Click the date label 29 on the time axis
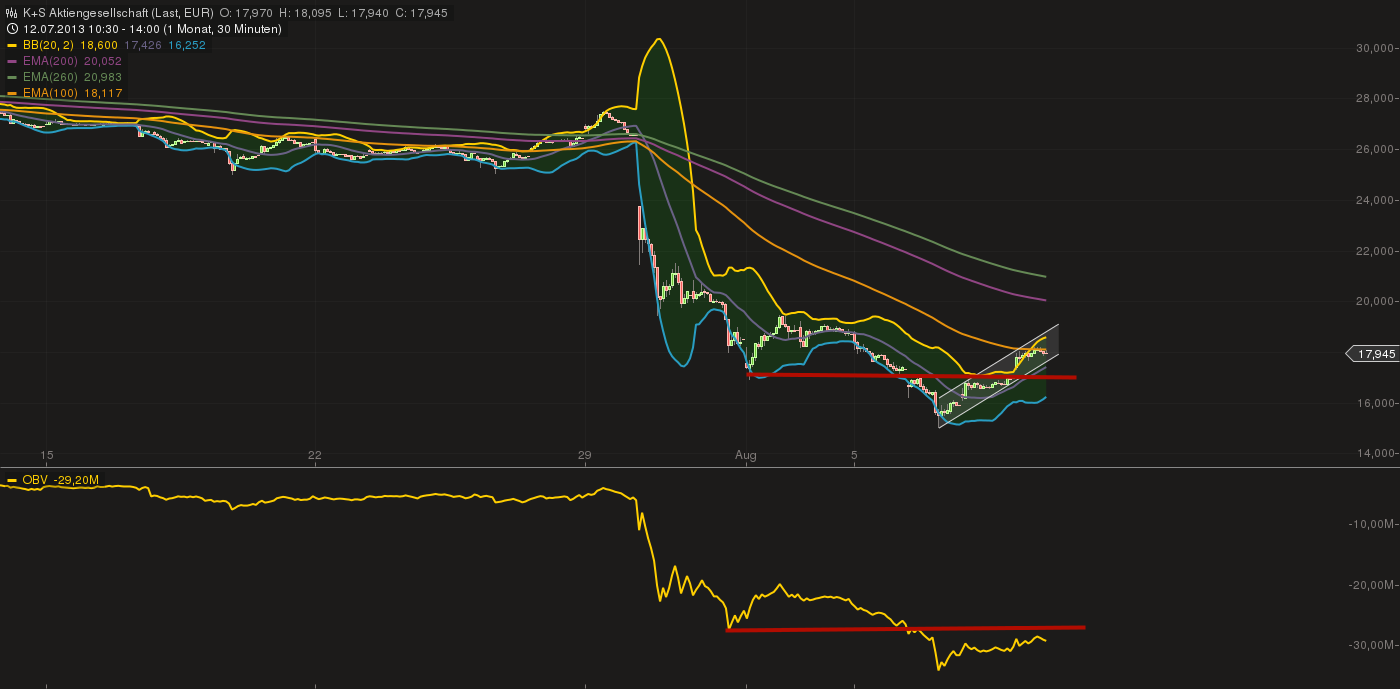Viewport: 1400px width, 689px height. pyautogui.click(x=585, y=455)
